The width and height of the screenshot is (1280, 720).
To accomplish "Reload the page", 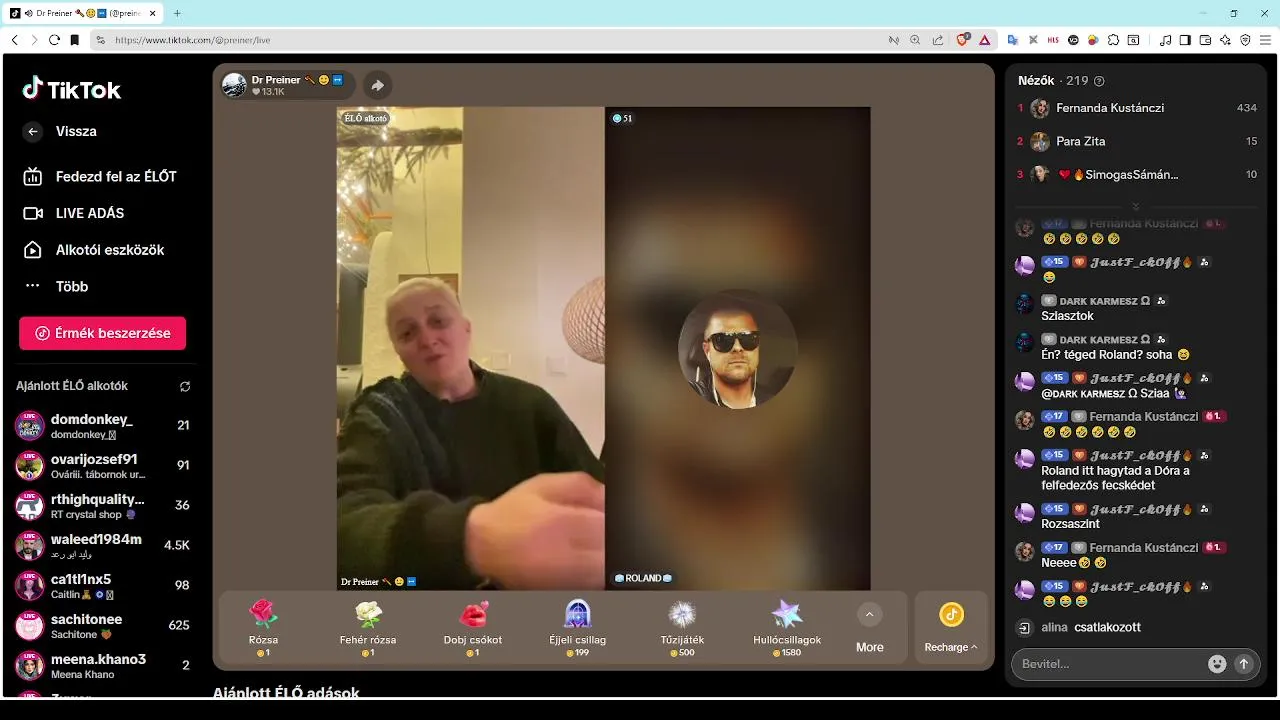I will point(54,40).
